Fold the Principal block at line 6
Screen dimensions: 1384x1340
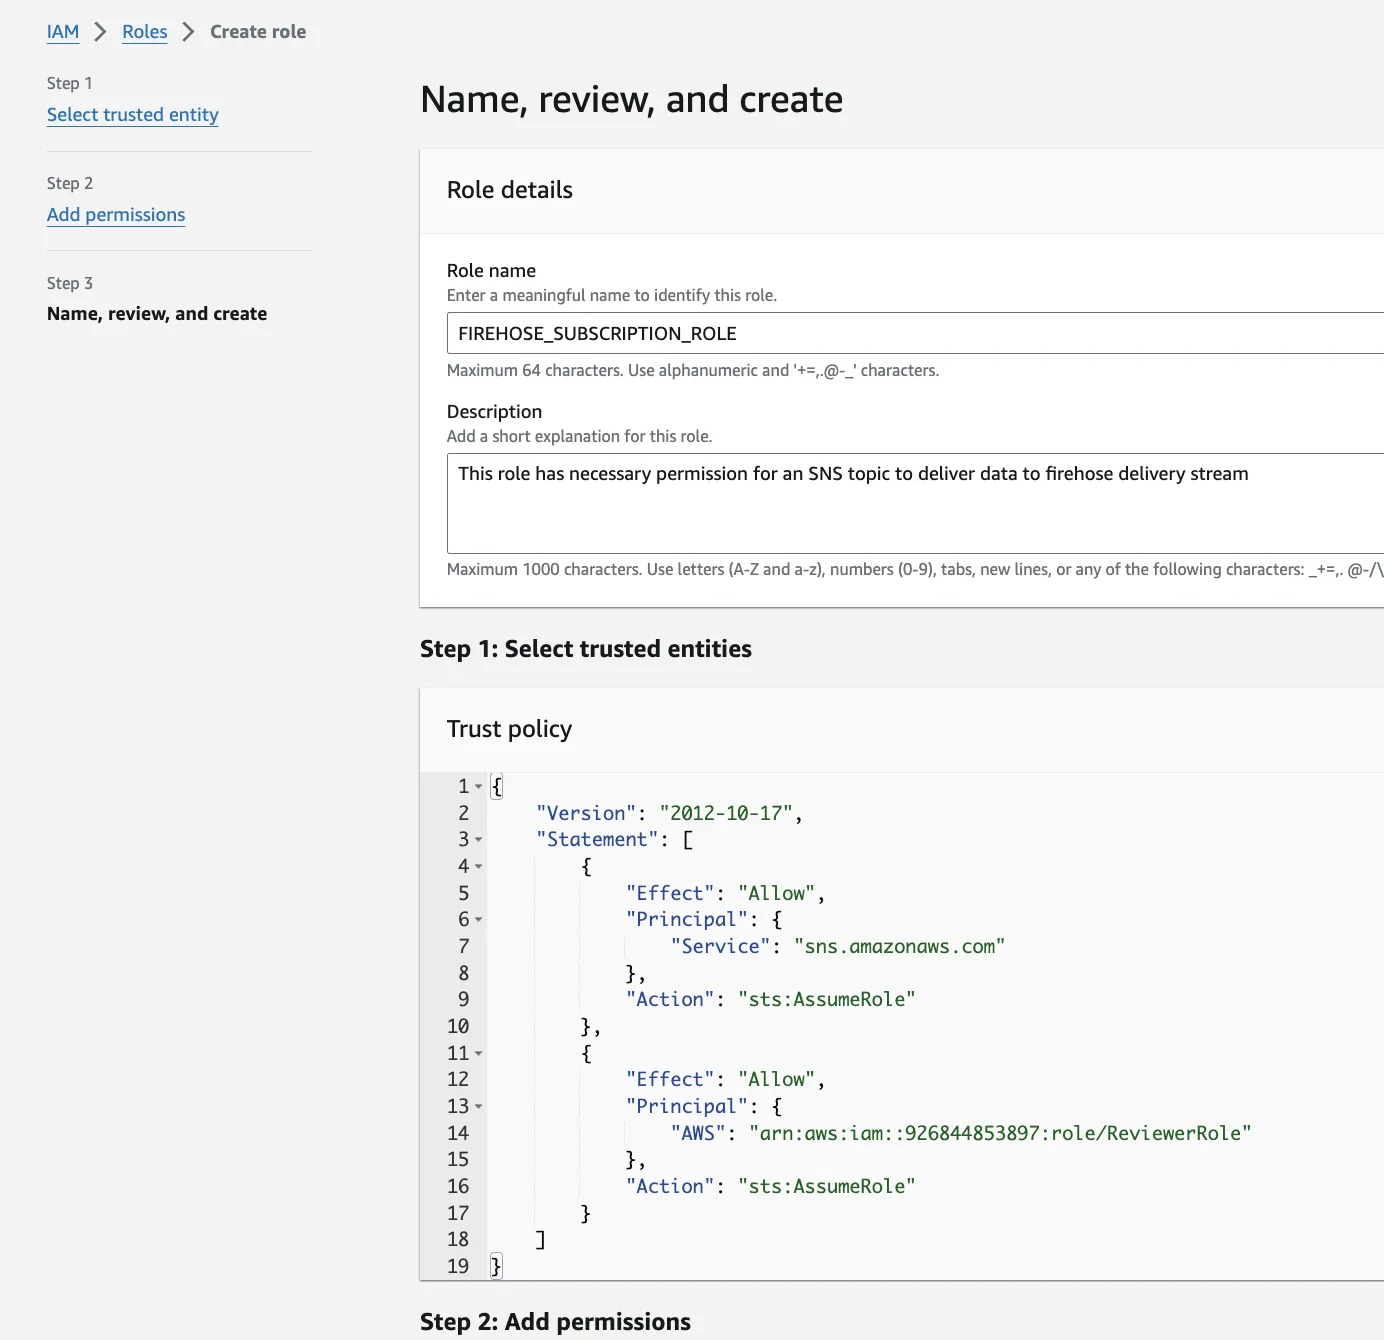pyautogui.click(x=479, y=920)
